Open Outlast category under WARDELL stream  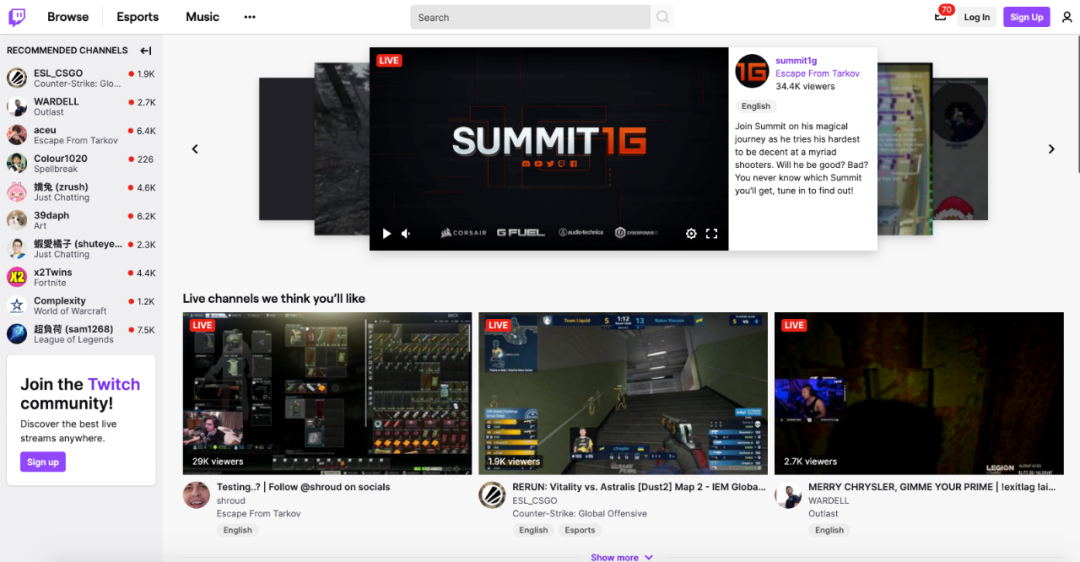click(x=822, y=514)
